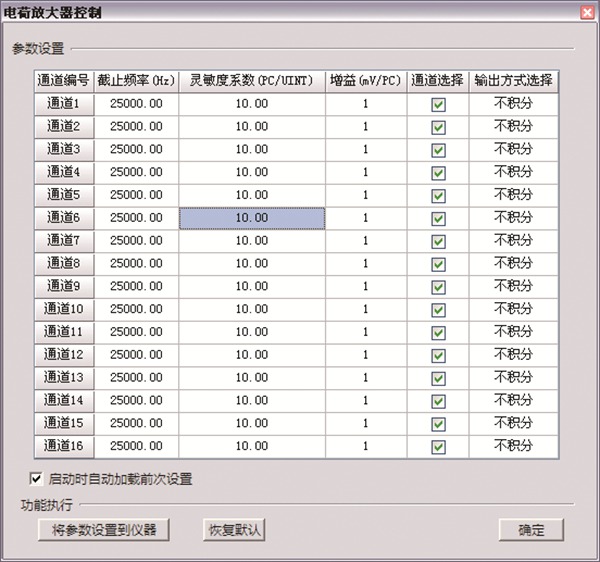Click the 截止频率(Hz) column header

pyautogui.click(x=137, y=81)
